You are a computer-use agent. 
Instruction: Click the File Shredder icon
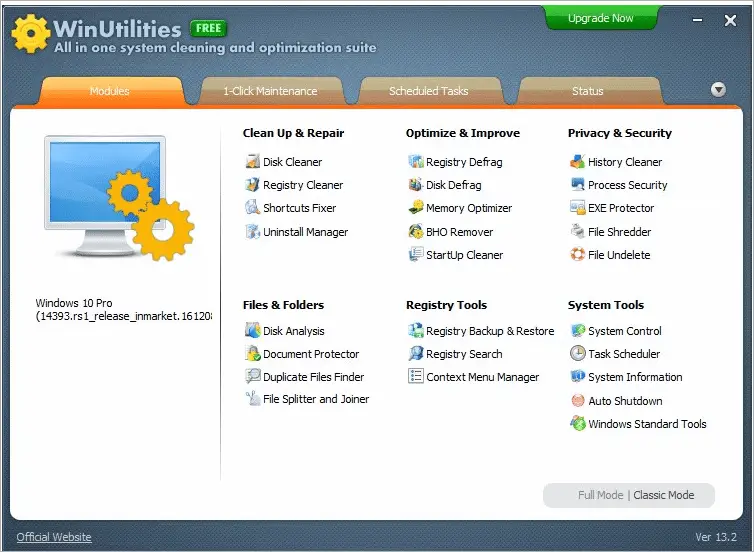pyautogui.click(x=578, y=232)
